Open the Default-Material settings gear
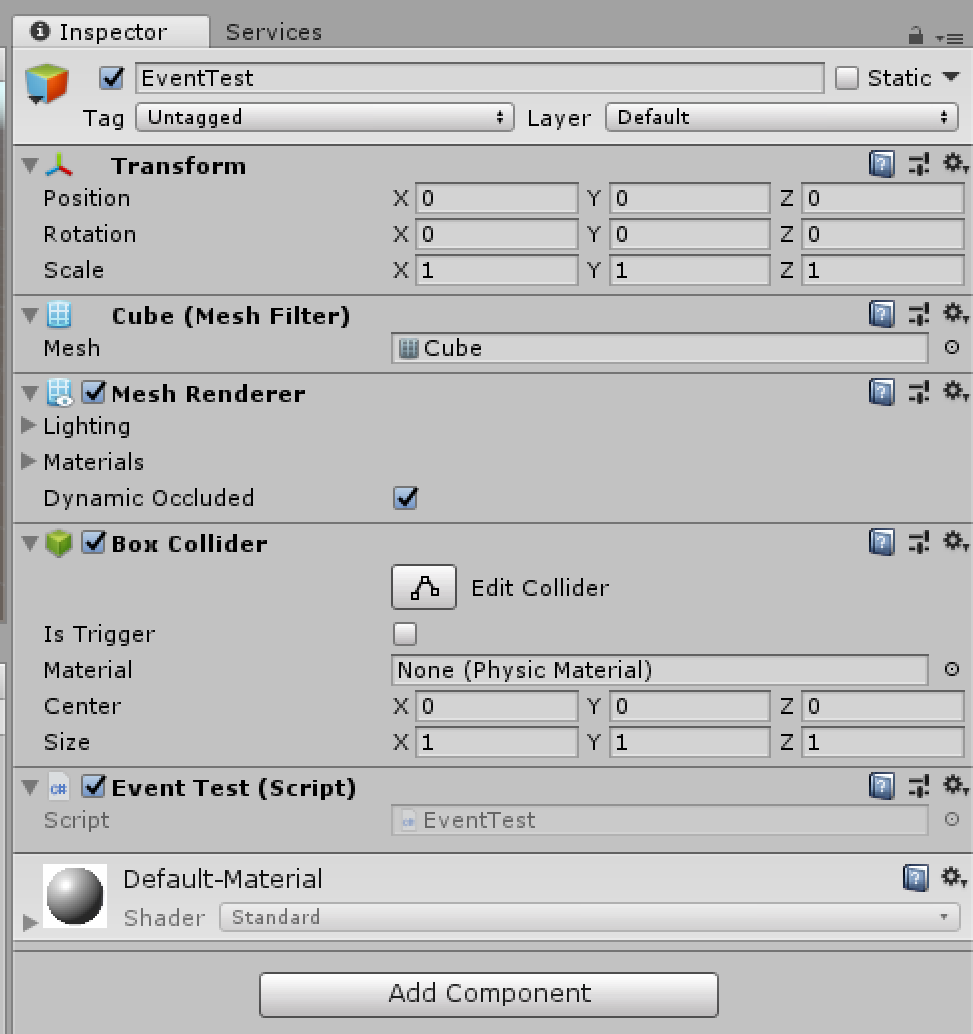This screenshot has height=1034, width=973. [x=952, y=877]
